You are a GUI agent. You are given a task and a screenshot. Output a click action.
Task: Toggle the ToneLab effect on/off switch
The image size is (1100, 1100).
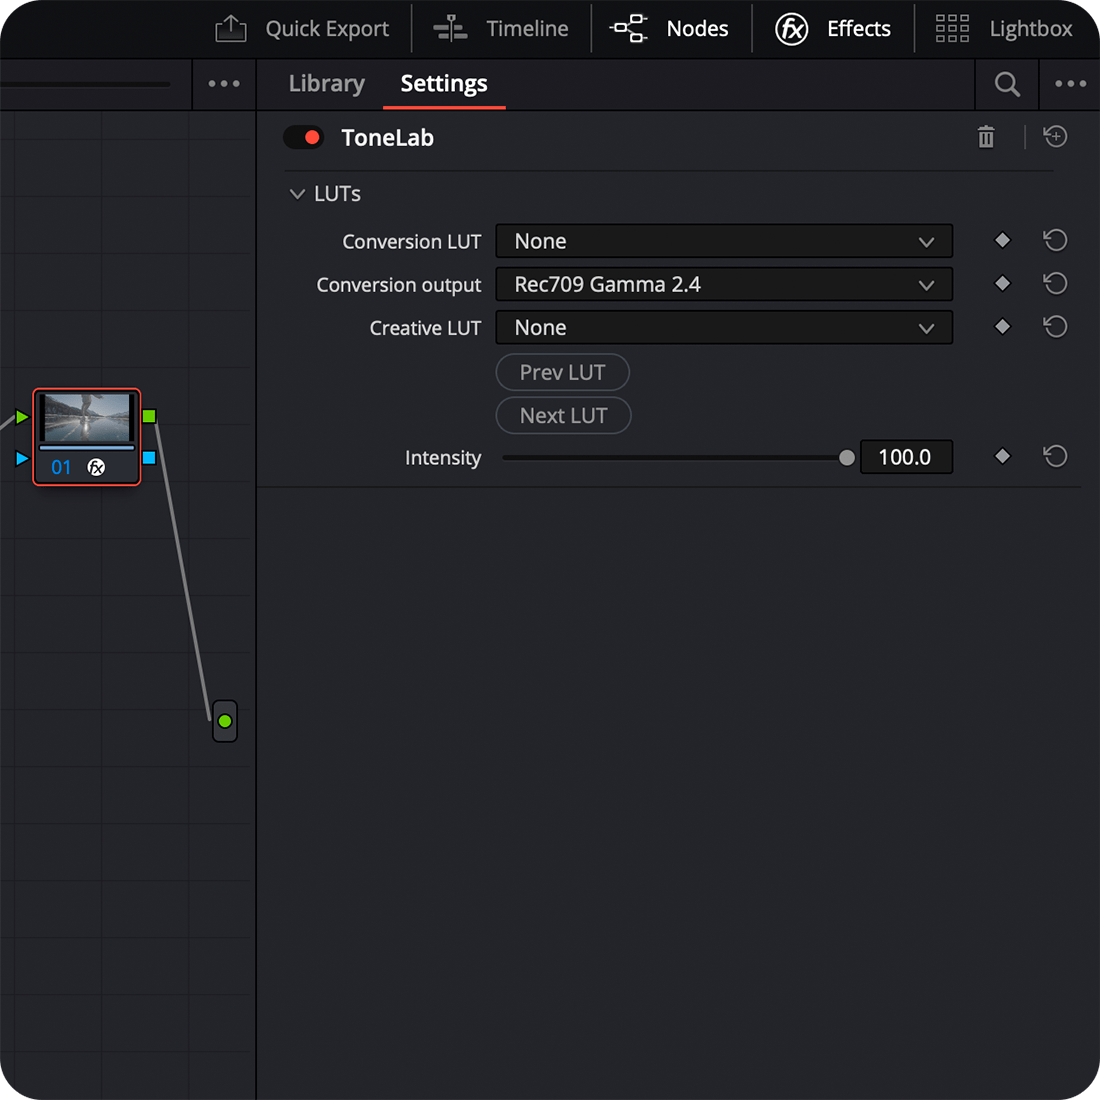pyautogui.click(x=303, y=138)
